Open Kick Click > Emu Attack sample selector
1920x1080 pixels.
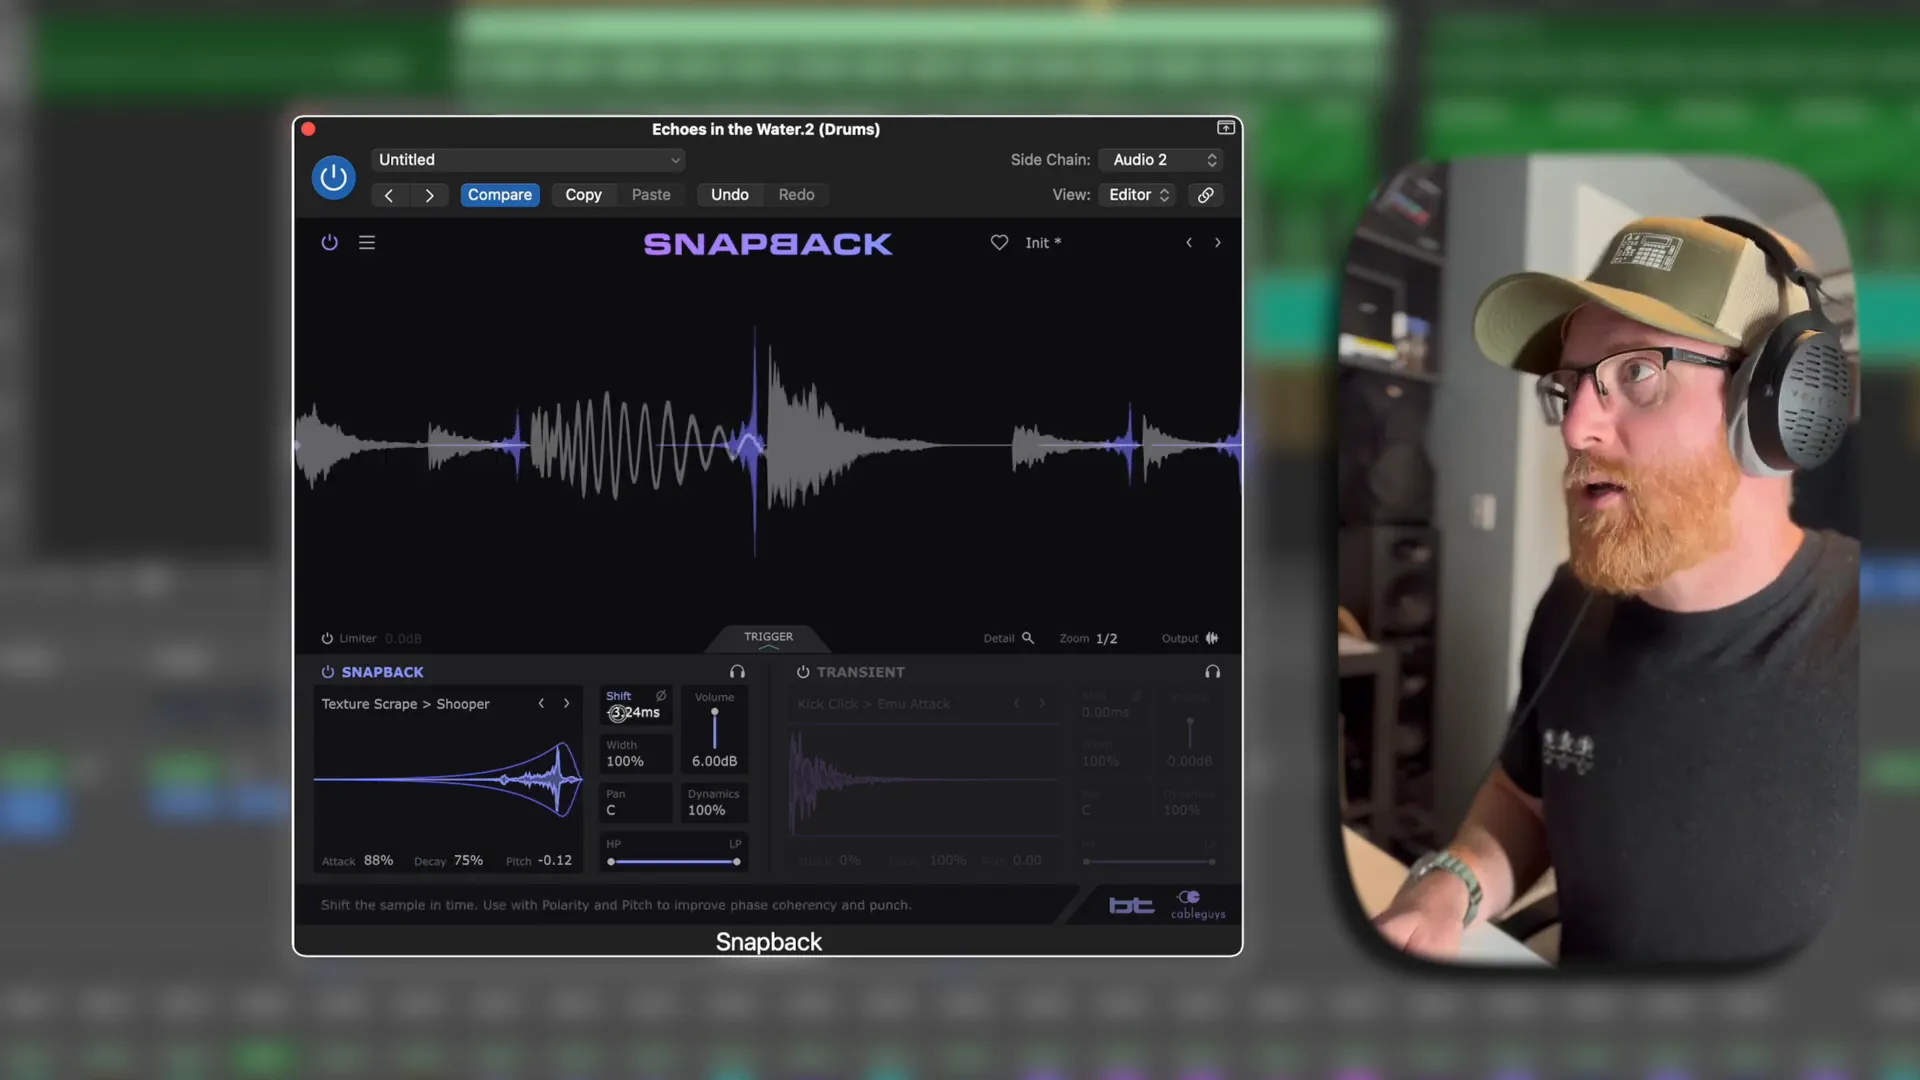coord(874,705)
